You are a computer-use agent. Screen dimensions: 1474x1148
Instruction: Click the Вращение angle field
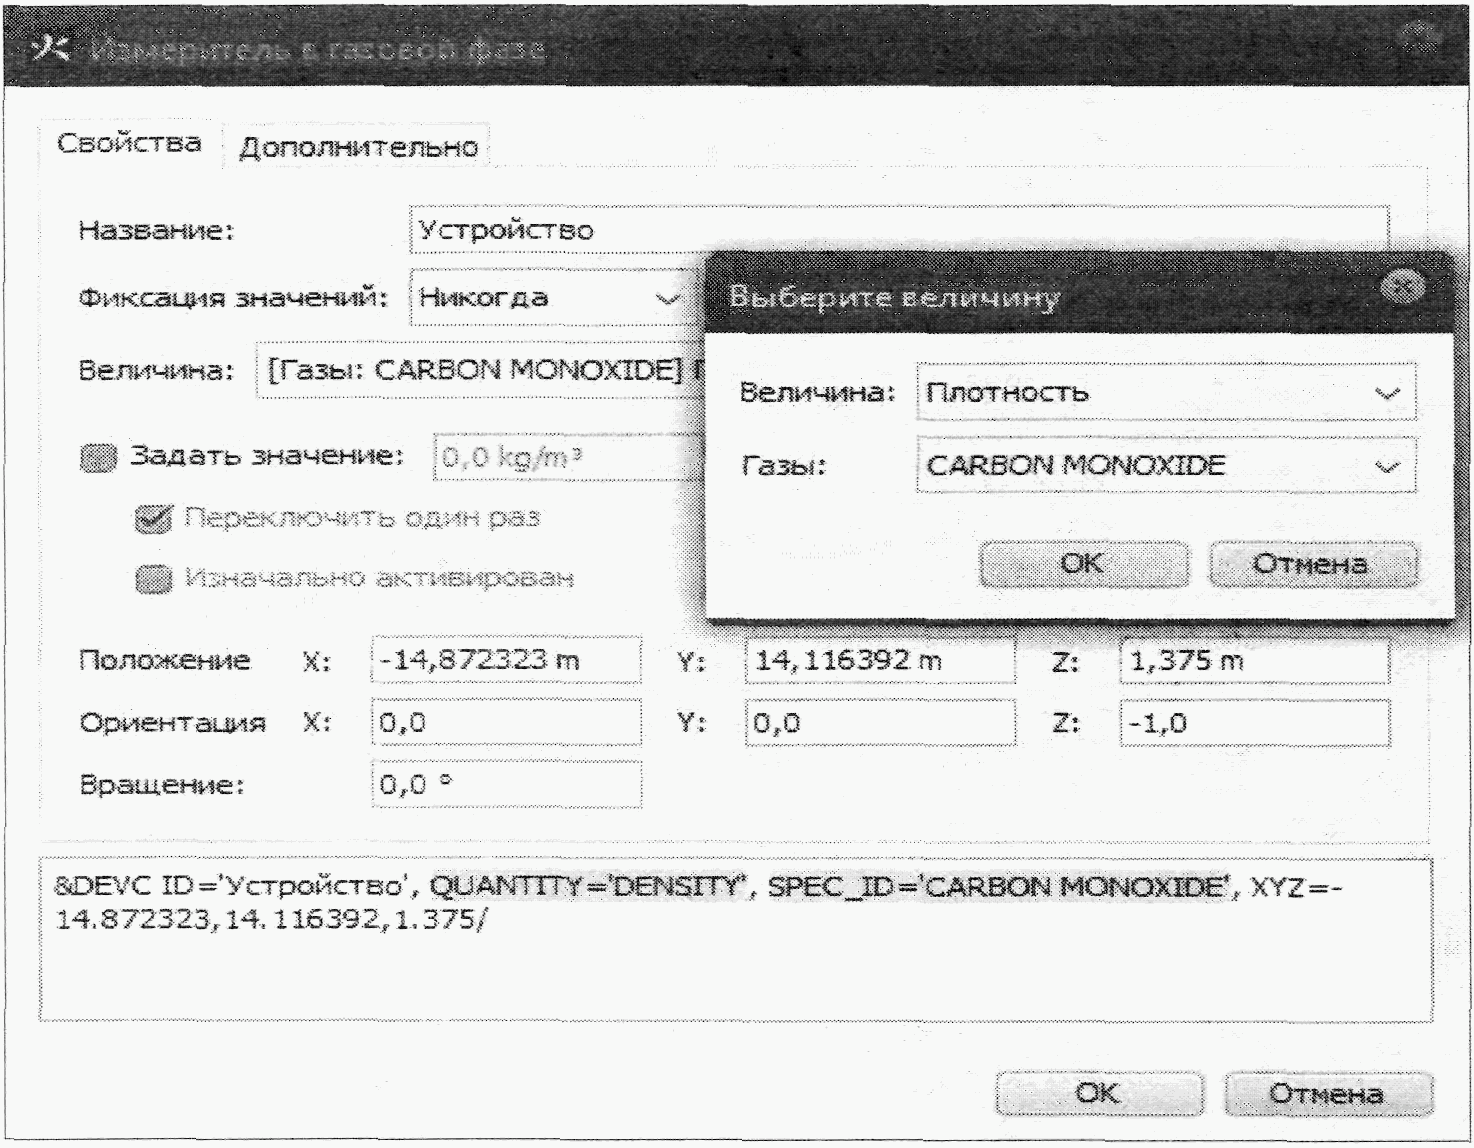(505, 785)
